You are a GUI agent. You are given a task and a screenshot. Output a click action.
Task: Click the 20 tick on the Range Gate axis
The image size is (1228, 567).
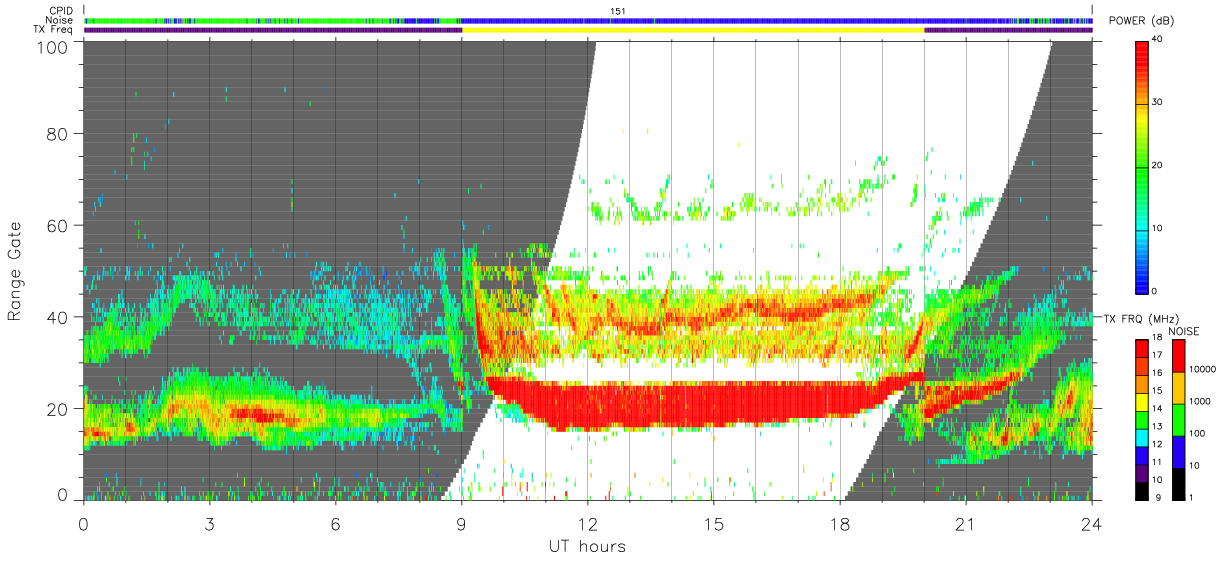[58, 408]
